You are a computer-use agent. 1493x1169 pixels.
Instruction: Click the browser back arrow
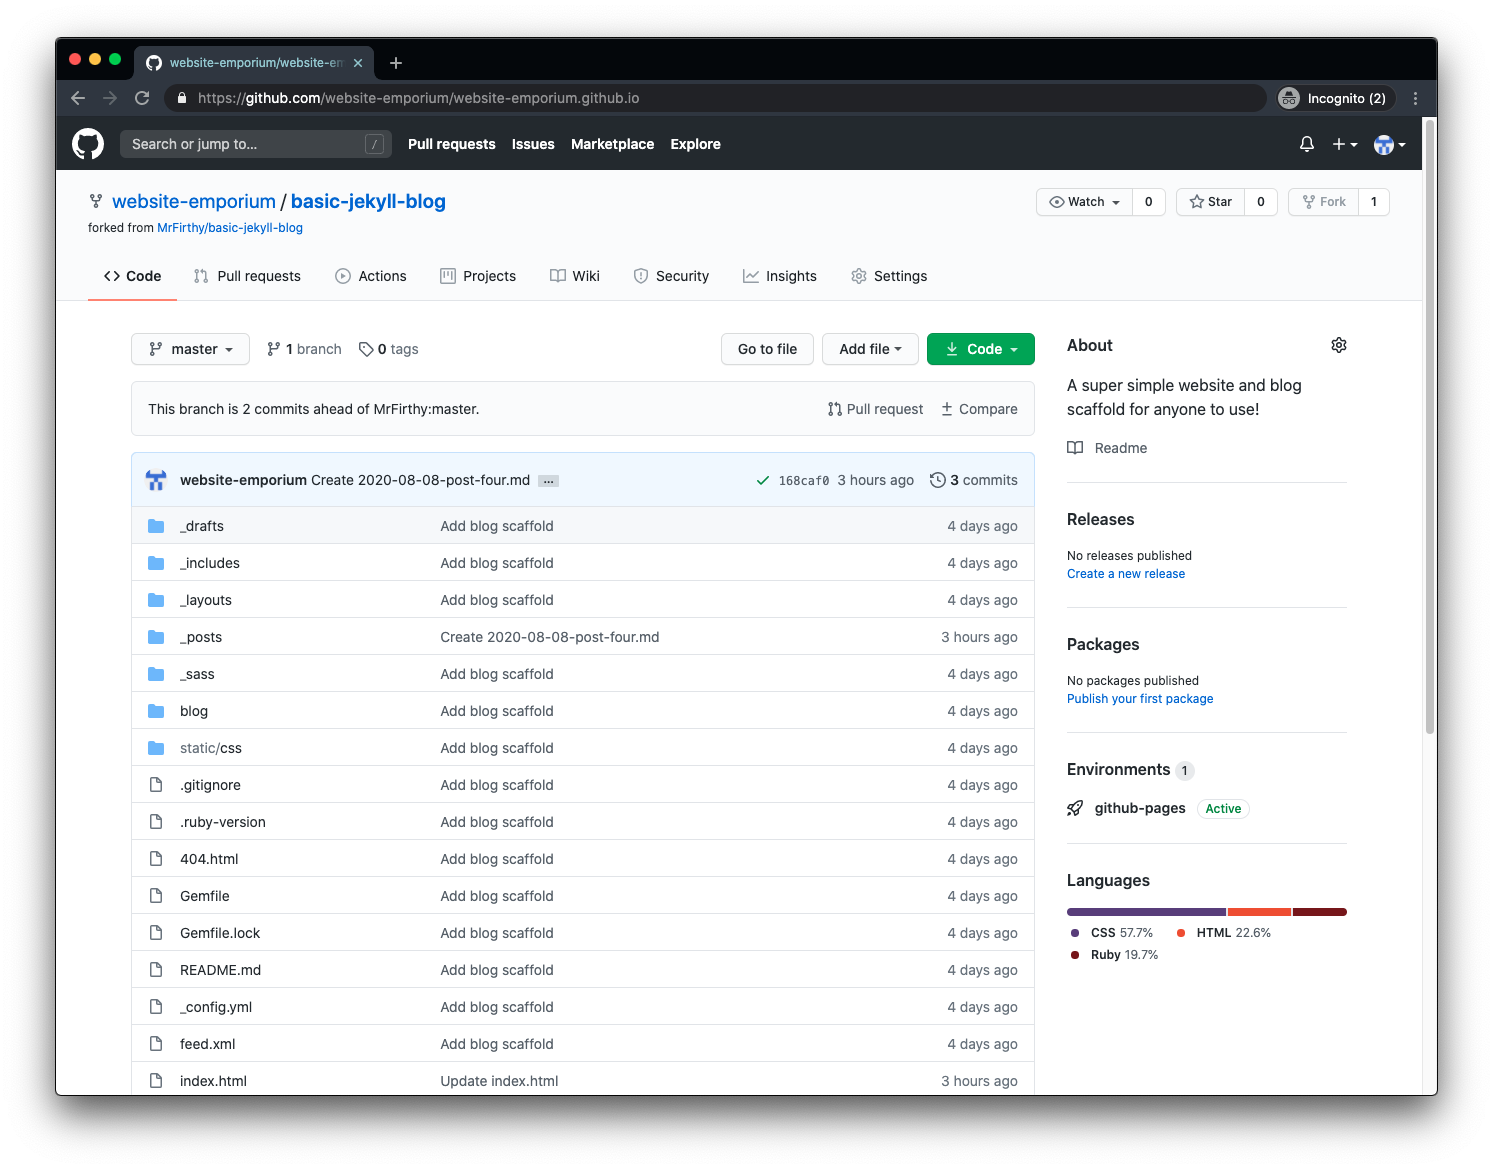coord(78,98)
